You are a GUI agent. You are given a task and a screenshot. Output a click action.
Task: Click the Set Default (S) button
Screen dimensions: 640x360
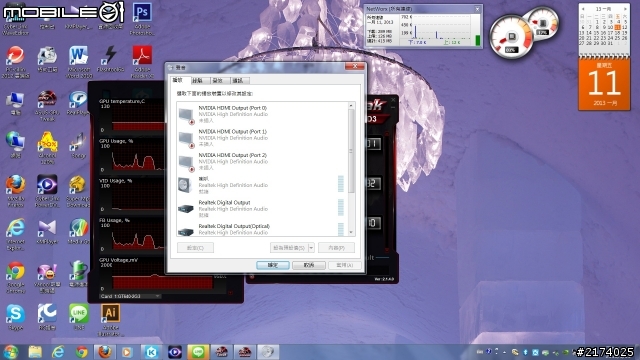point(289,247)
